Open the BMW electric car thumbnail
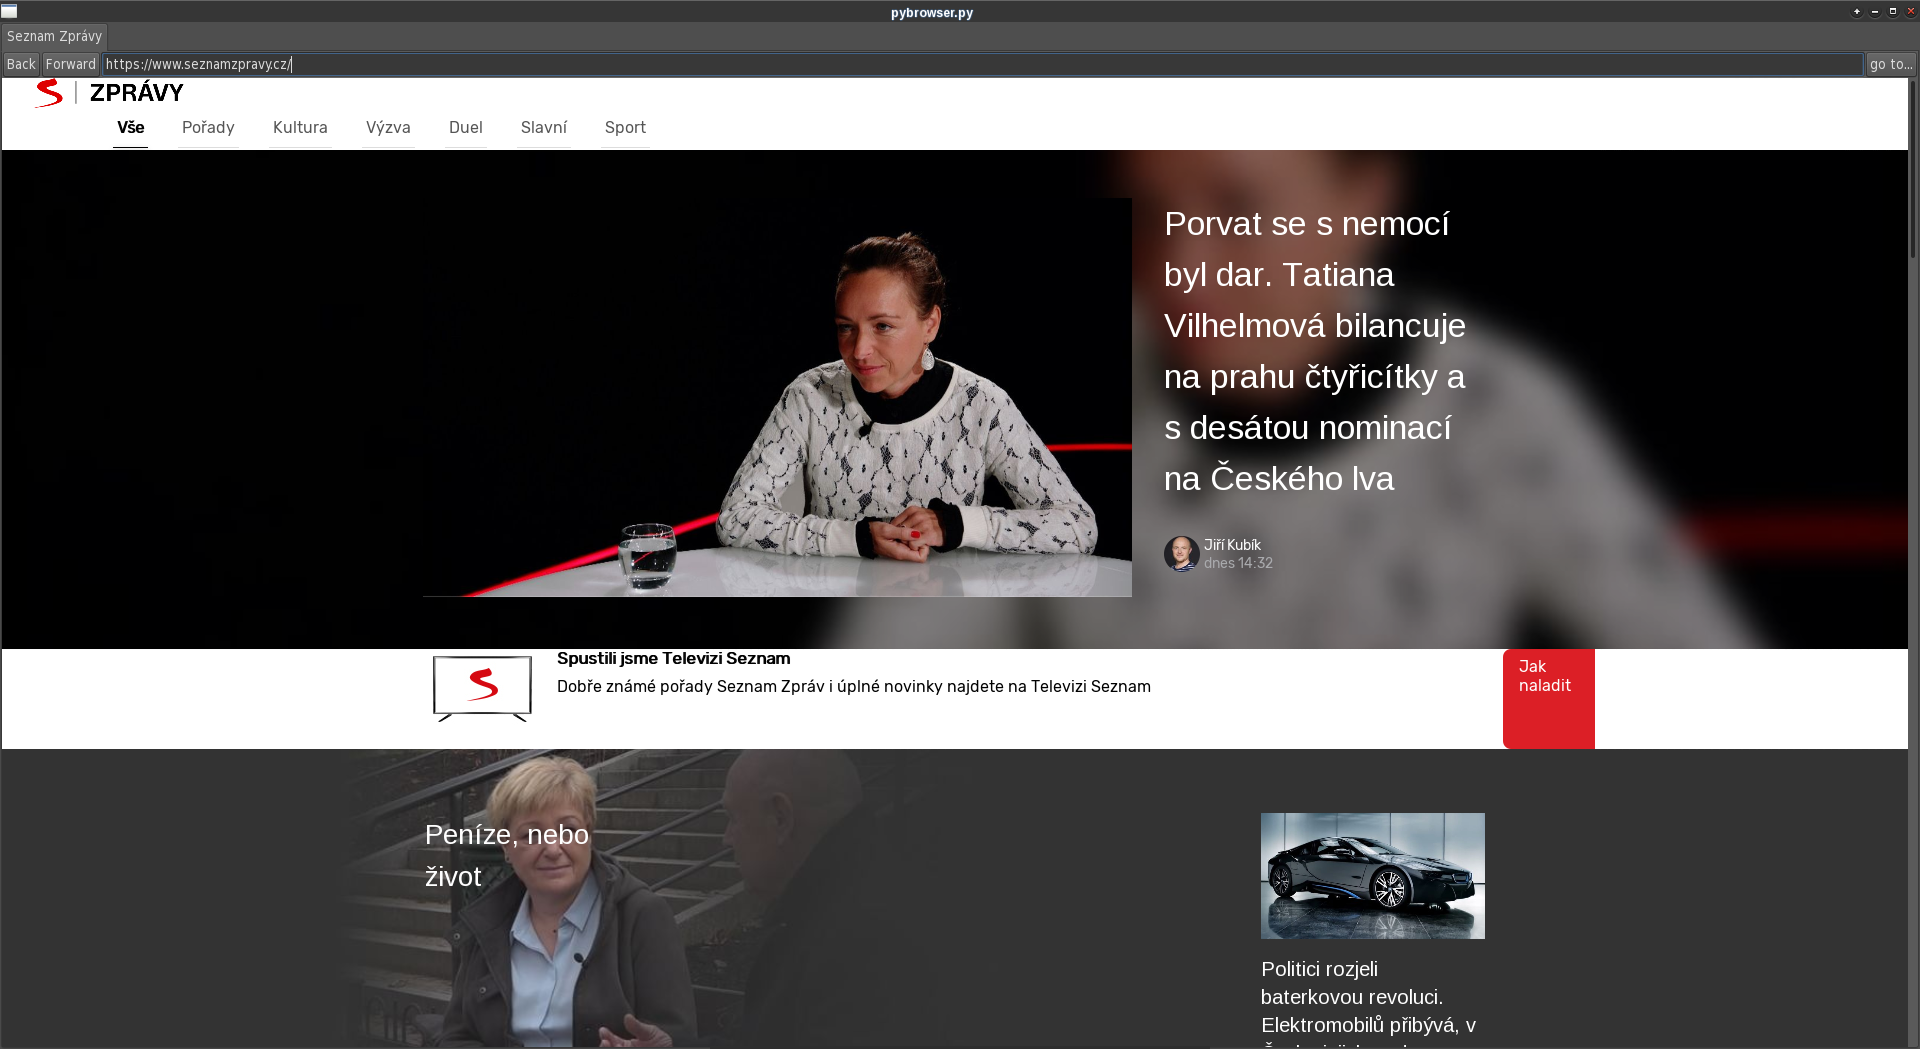The height and width of the screenshot is (1049, 1920). click(x=1372, y=876)
